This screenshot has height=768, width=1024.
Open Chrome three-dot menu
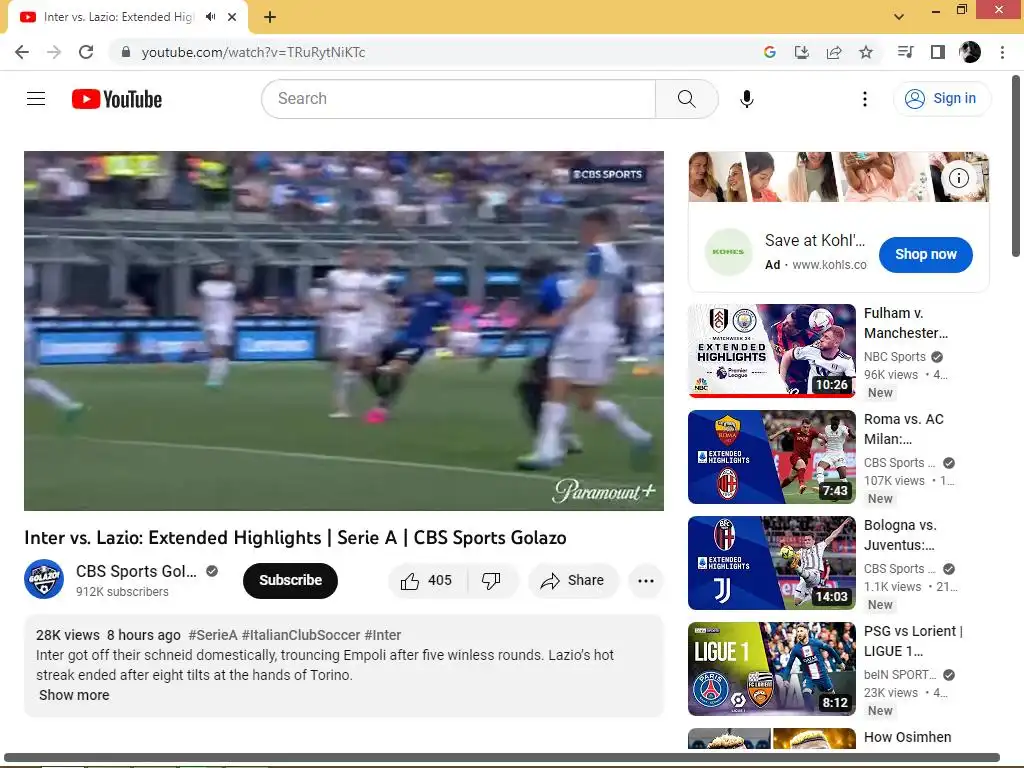point(1002,52)
